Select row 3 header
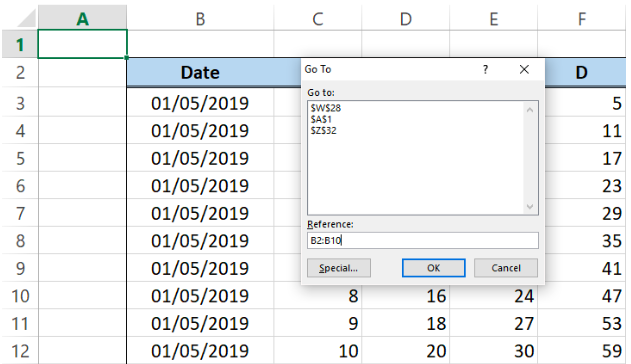The width and height of the screenshot is (631, 364). point(20,103)
